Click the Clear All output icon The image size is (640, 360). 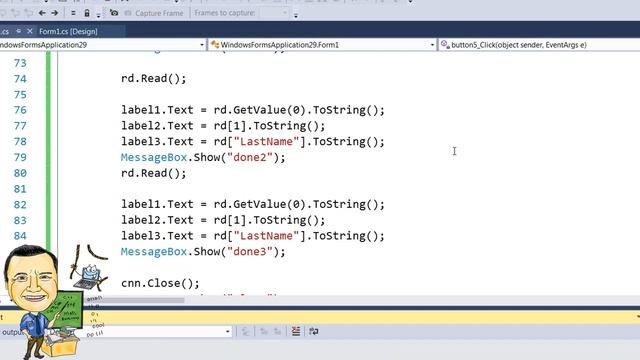296,331
